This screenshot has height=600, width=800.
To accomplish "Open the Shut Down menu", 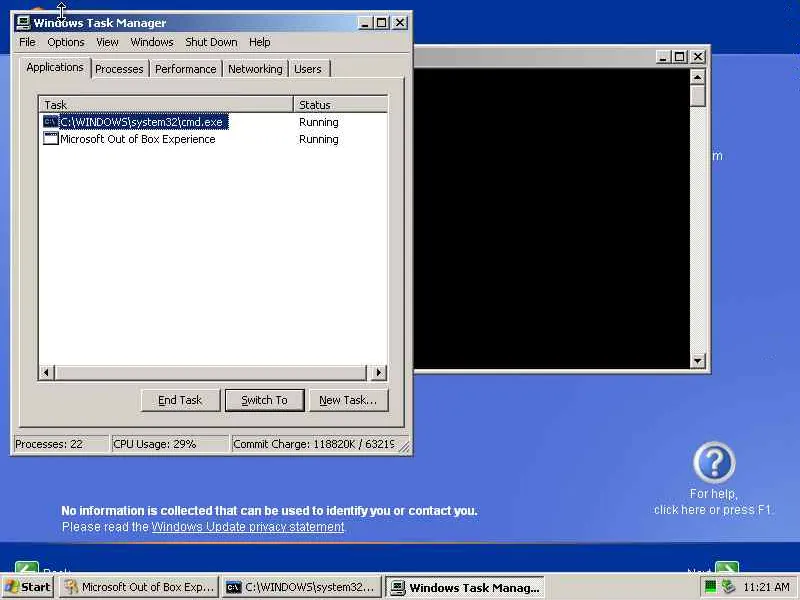I will click(211, 42).
